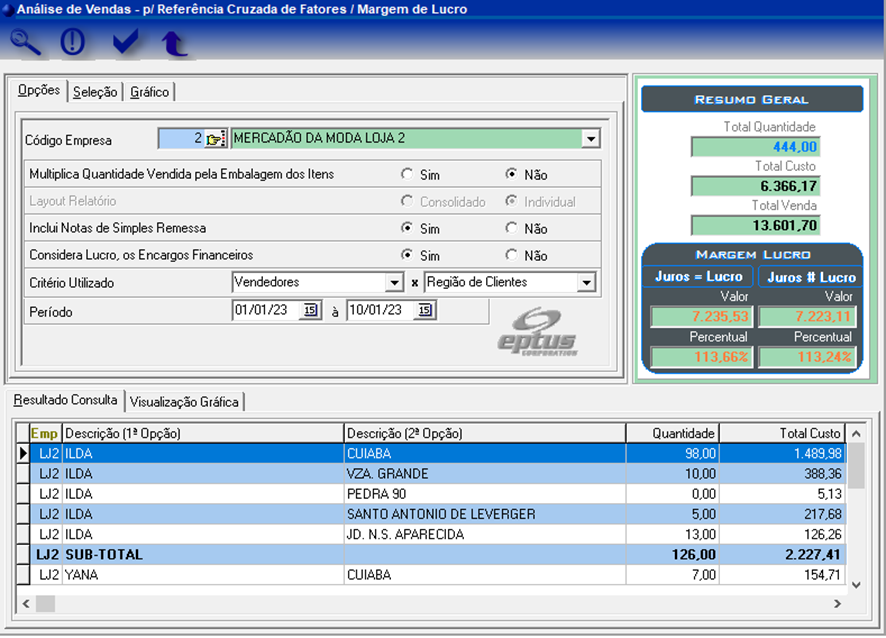
Task: Select Não for Inclui Notas de Simples Remessa
Action: click(x=512, y=228)
